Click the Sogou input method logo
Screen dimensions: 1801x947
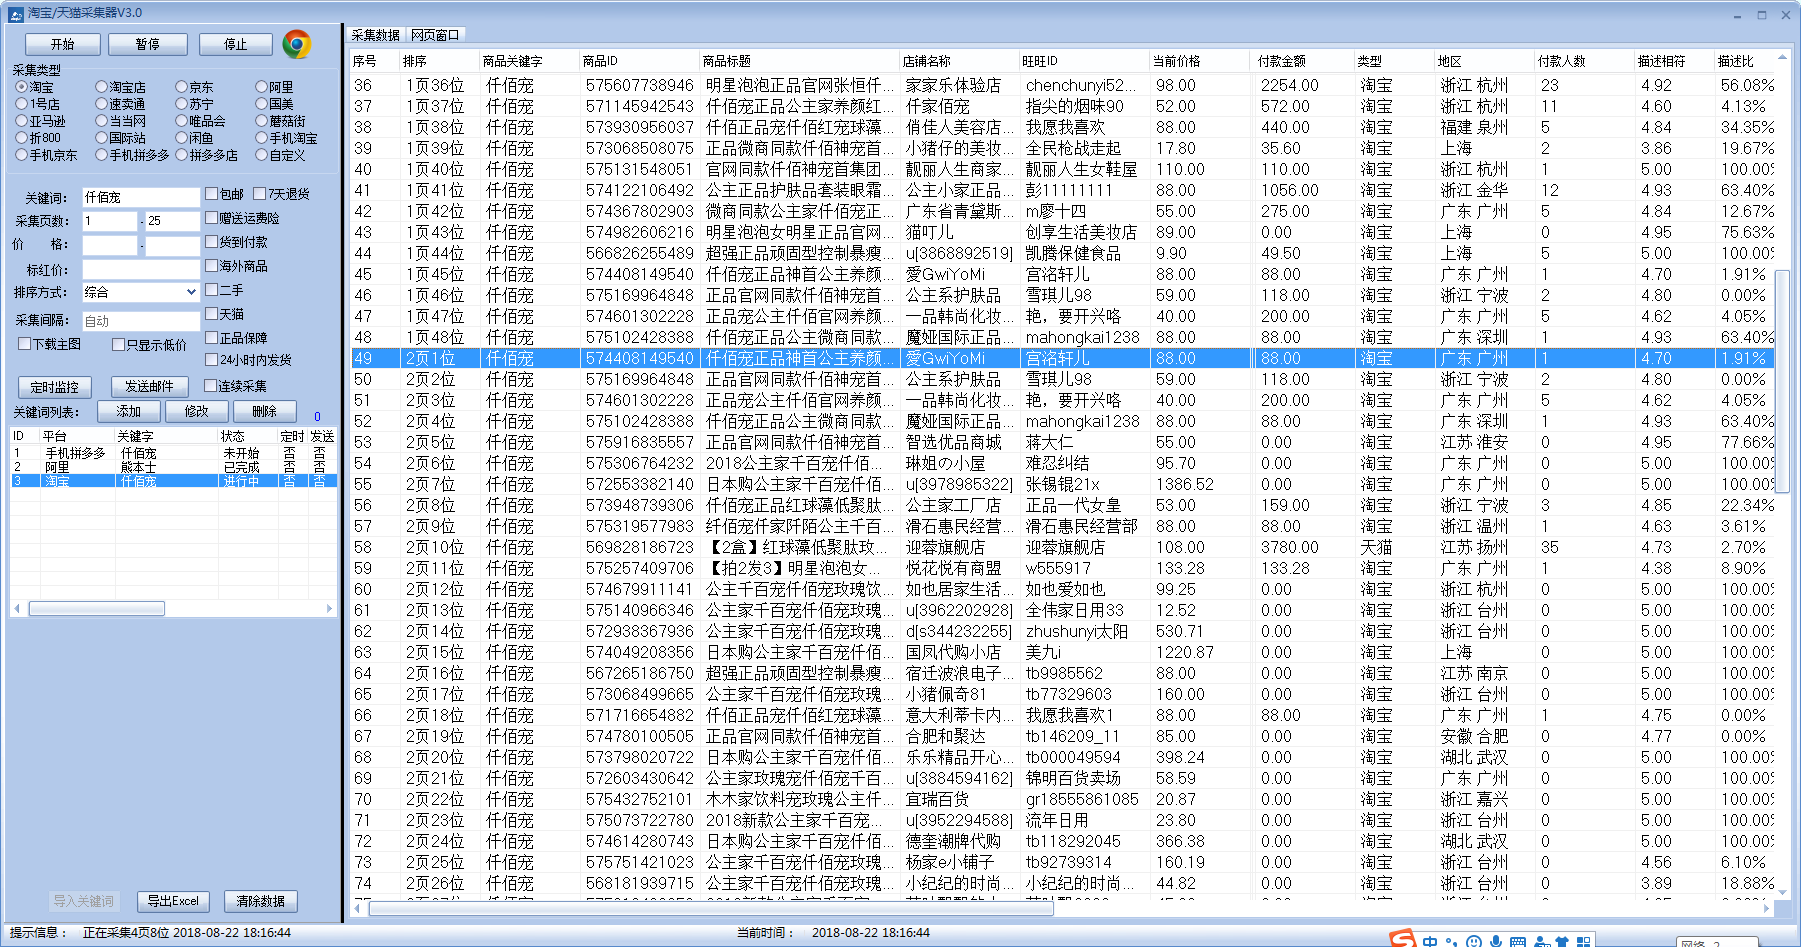1403,939
